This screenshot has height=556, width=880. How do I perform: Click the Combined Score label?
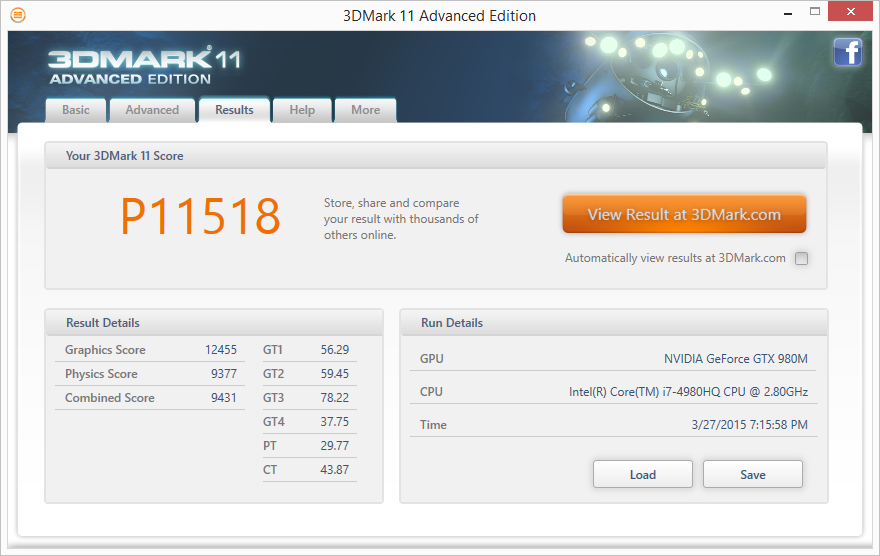point(109,398)
